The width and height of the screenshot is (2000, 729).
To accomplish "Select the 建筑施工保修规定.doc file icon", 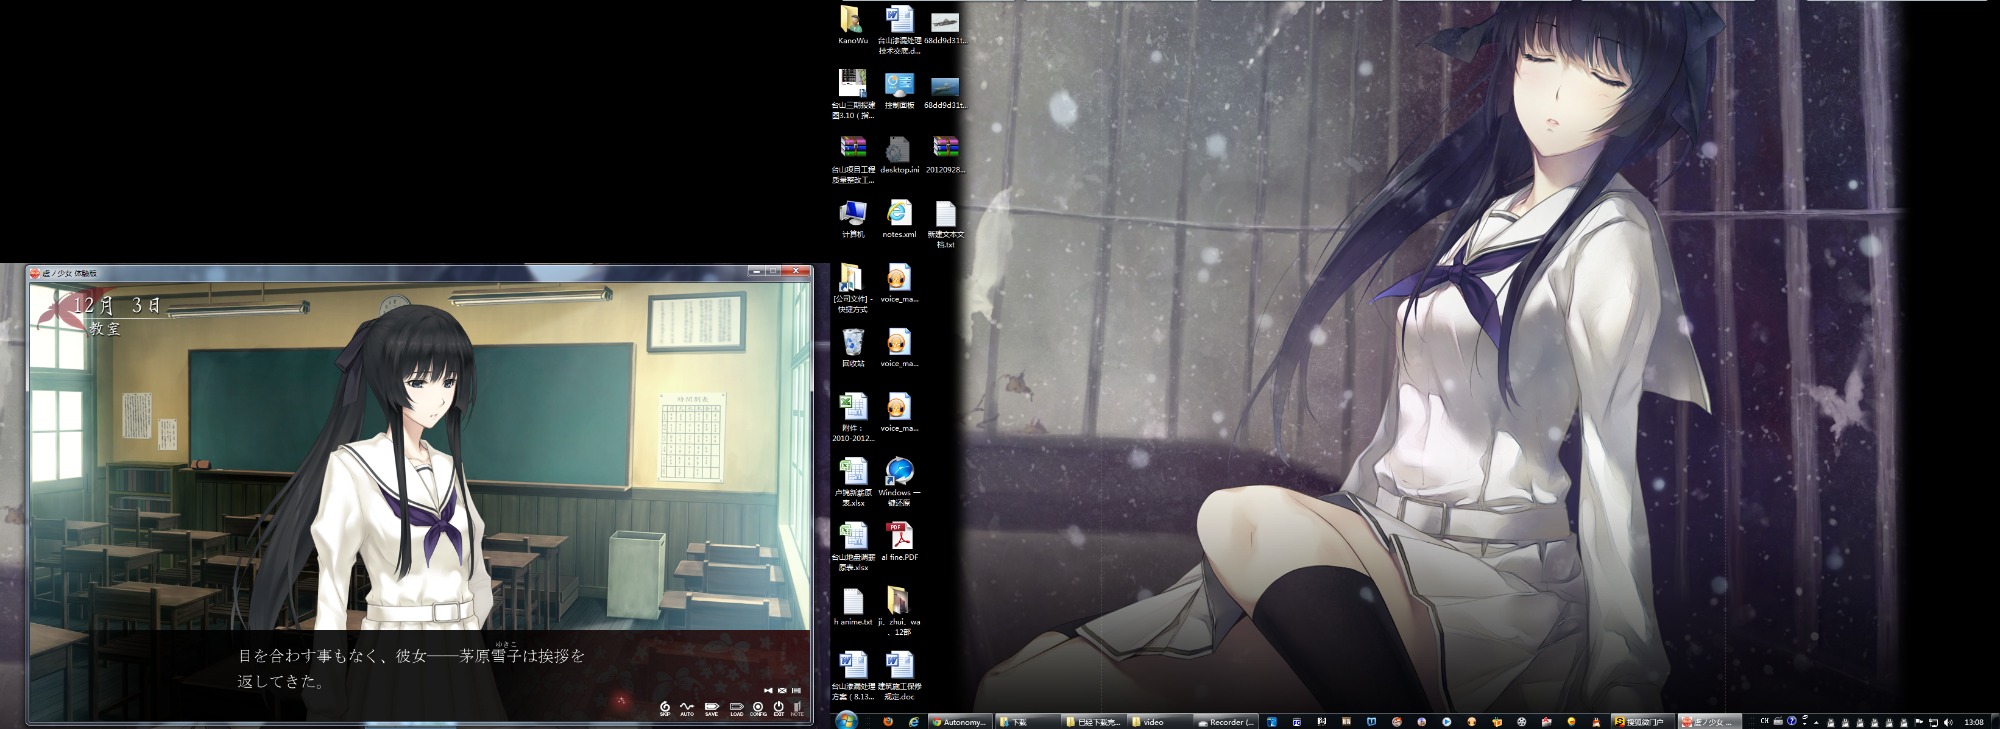I will coord(899,676).
